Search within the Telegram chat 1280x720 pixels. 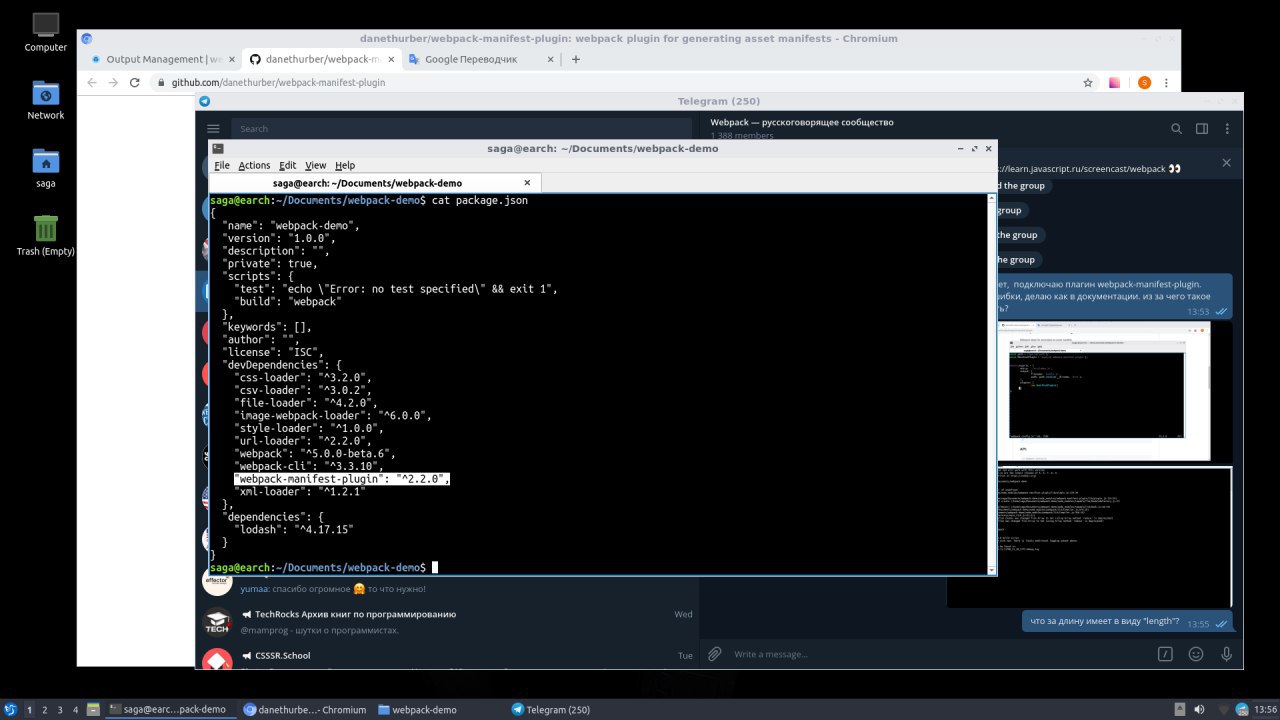1176,128
